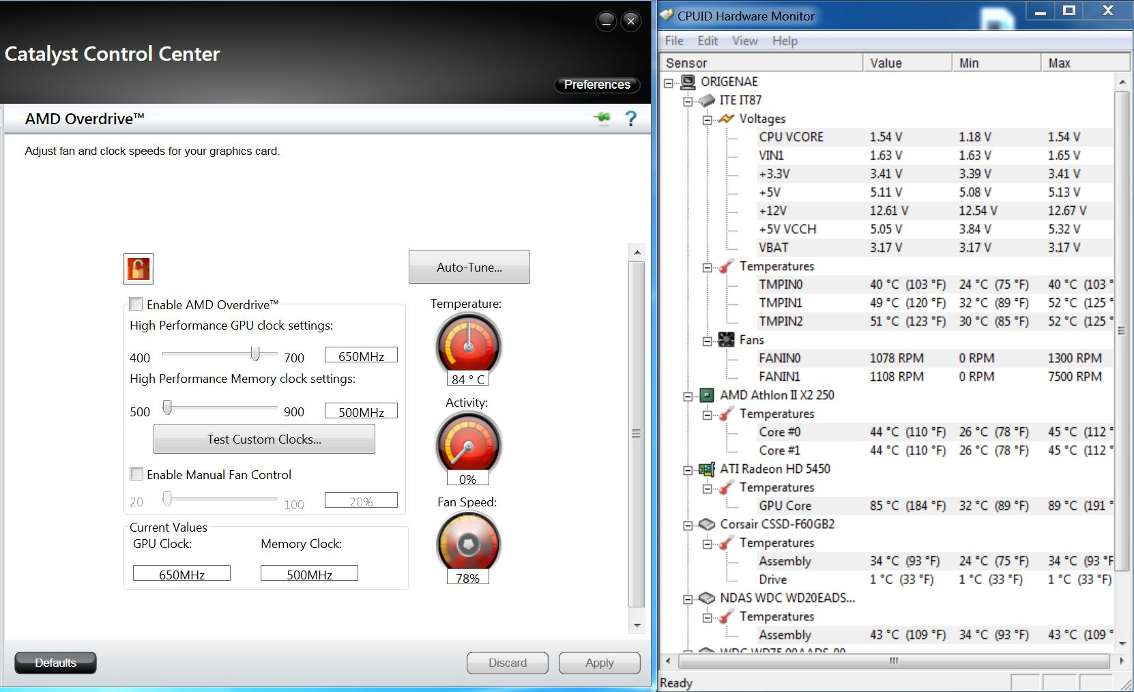Screen dimensions: 1134x692
Task: Click the thermometer icon beside ITE IT87 Temperatures
Action: coord(726,266)
